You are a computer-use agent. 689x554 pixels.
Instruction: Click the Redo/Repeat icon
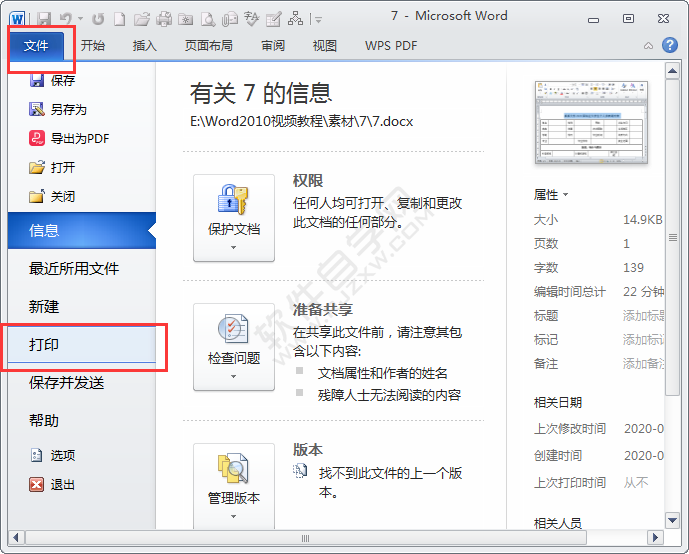click(x=98, y=19)
